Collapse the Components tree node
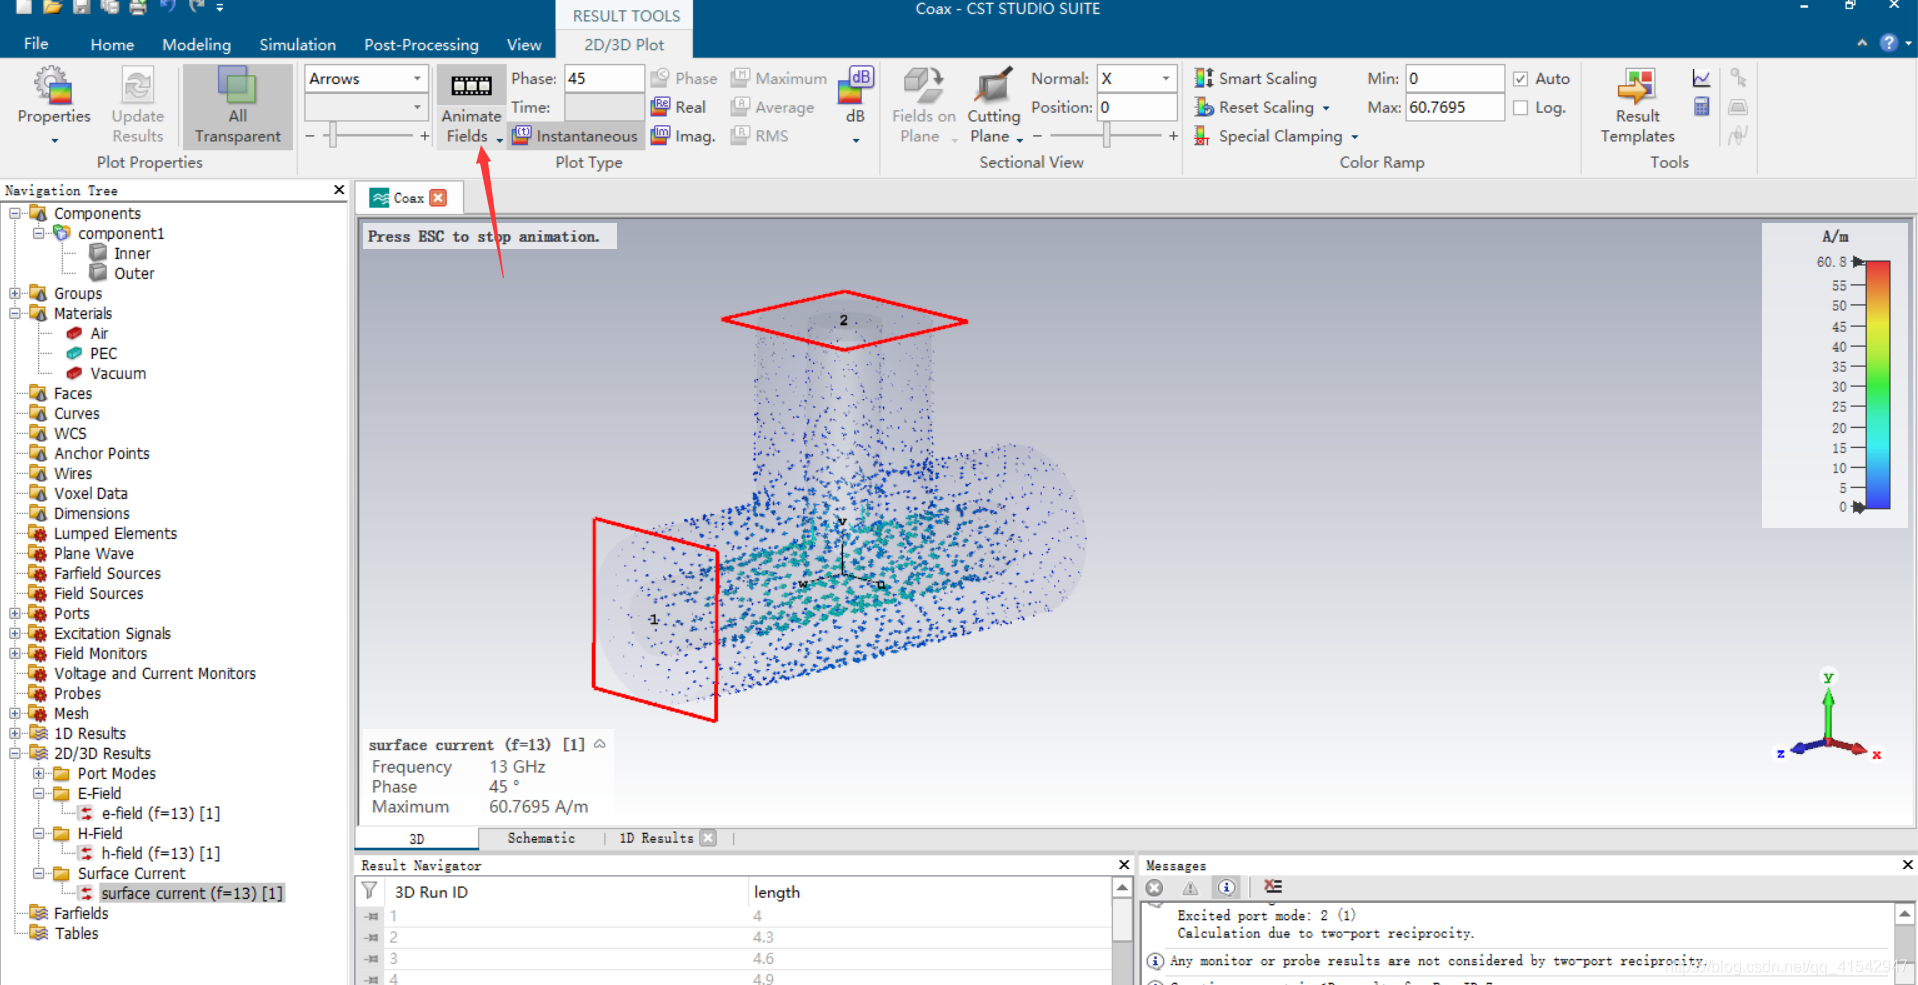The height and width of the screenshot is (985, 1918). [15, 213]
